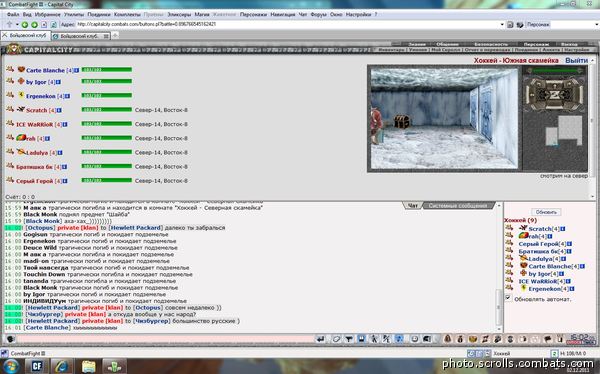Select the Чат tab

tap(412, 206)
